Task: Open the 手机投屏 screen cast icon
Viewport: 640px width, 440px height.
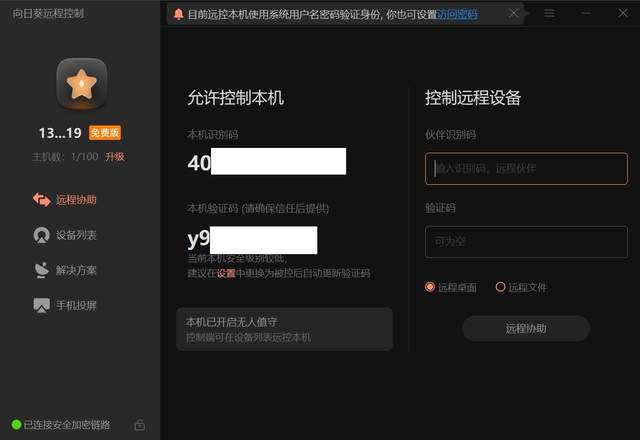Action: click(42, 305)
